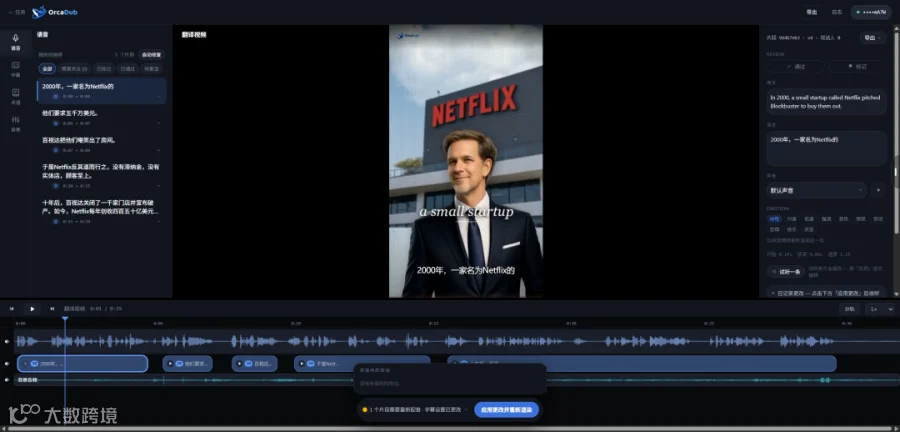
Task: Click voice avatar icon of the '百视达把他们' segment
Action: [56, 150]
